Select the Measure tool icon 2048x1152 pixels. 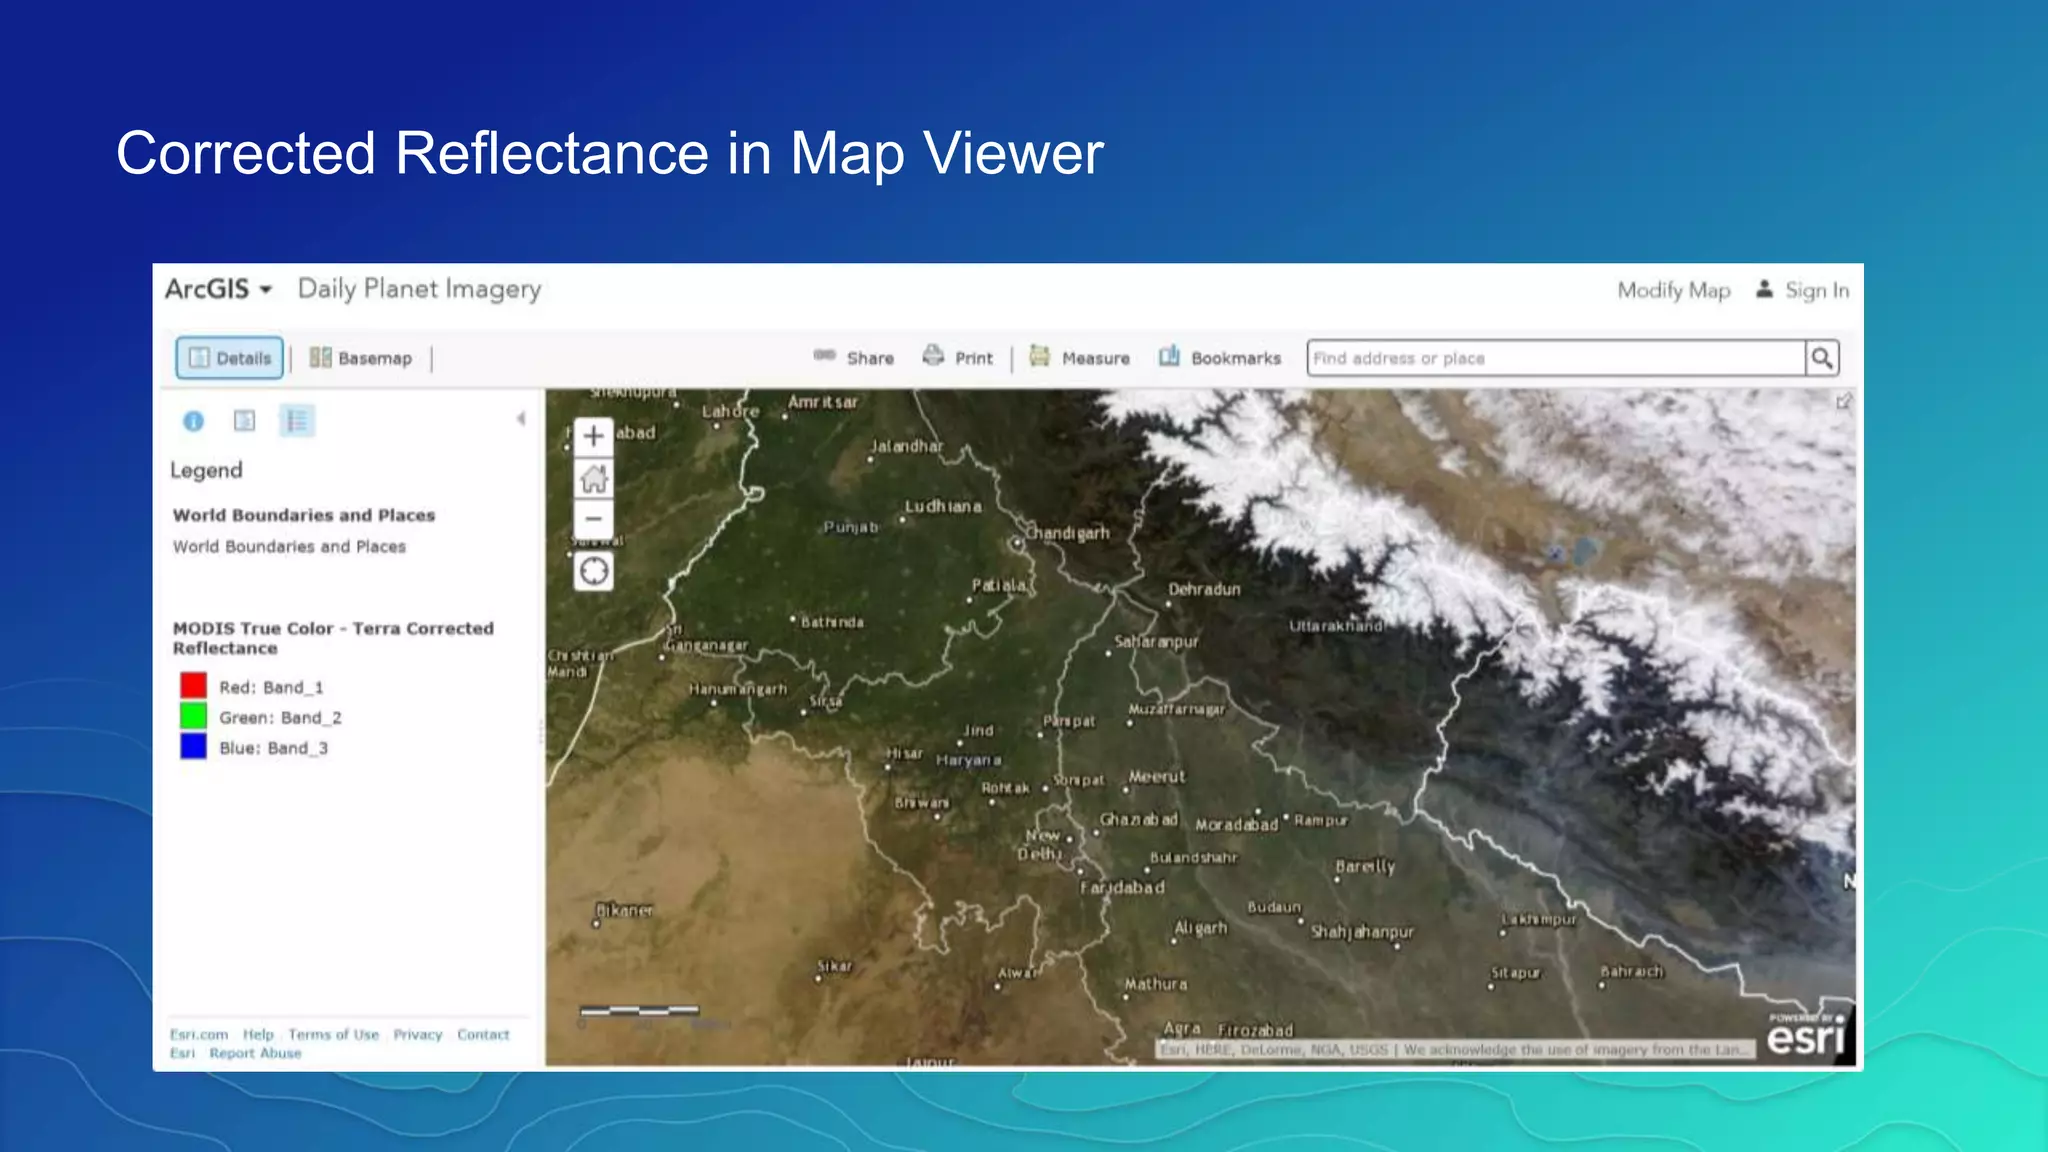(1040, 355)
